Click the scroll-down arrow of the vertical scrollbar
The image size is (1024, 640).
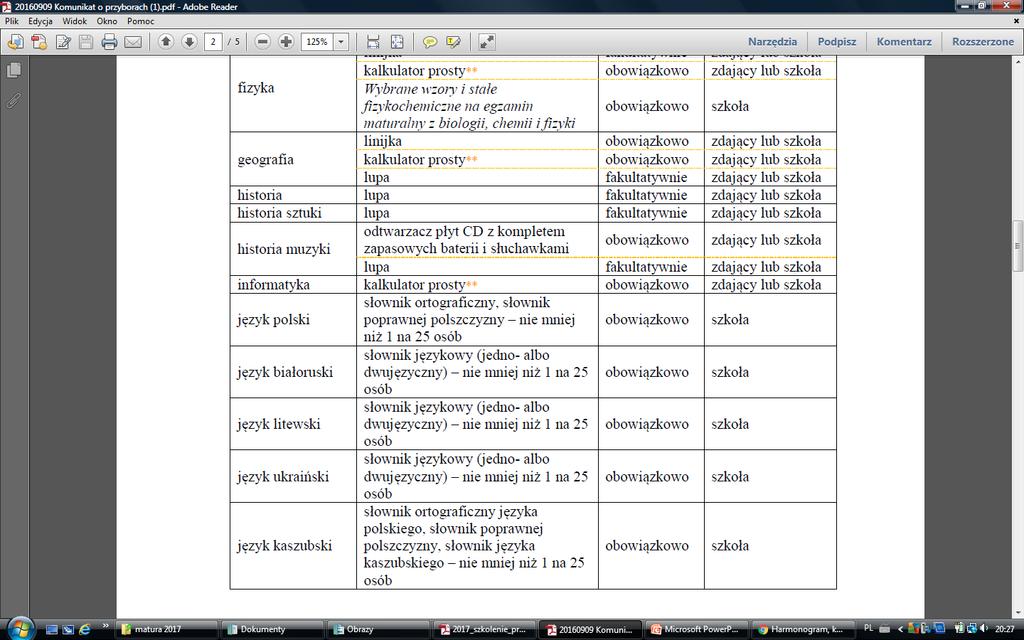[x=1017, y=613]
